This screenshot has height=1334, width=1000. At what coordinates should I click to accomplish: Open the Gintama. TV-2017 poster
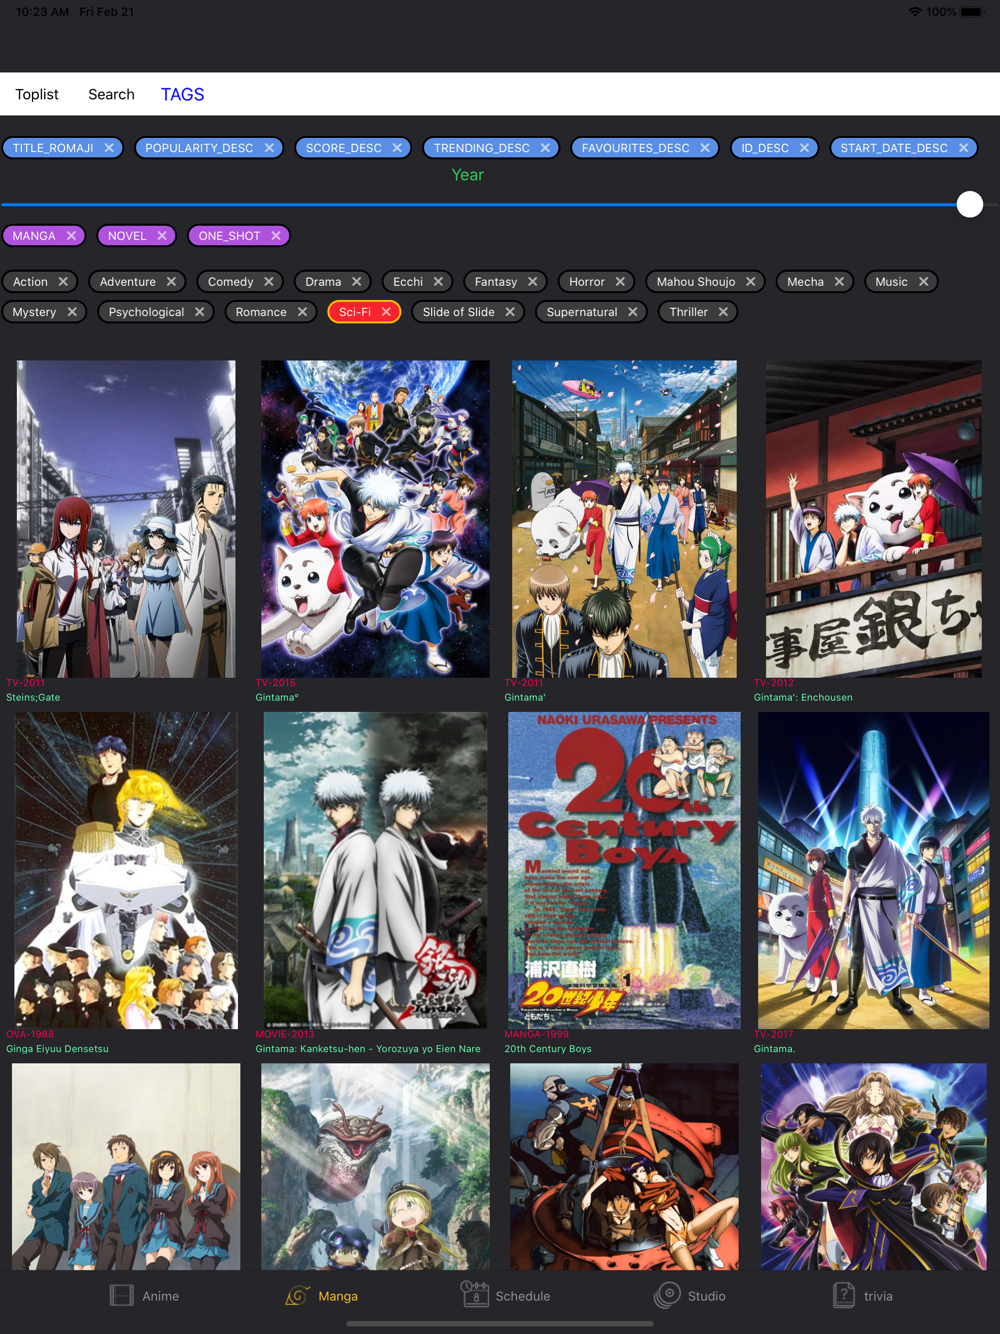873,870
